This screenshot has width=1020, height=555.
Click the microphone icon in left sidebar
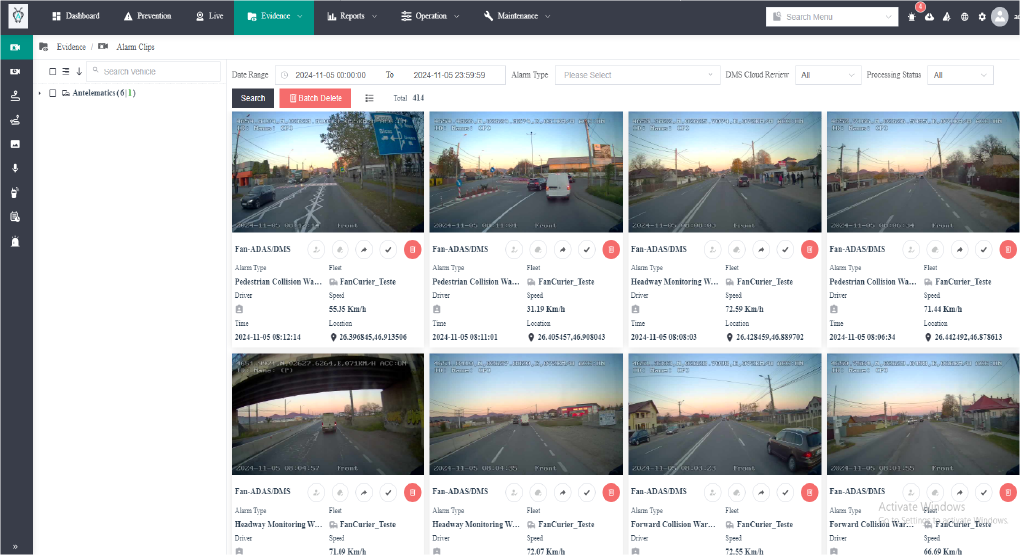coord(15,168)
